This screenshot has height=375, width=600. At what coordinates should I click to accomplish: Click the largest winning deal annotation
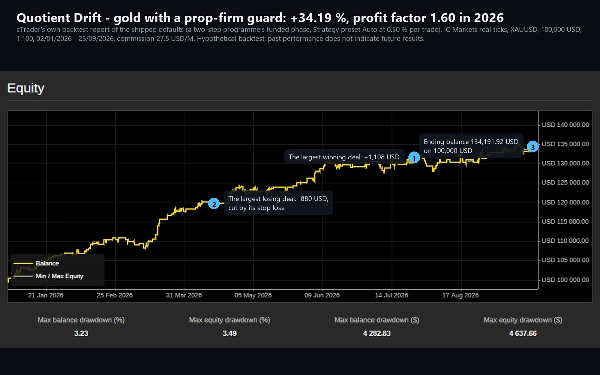tap(344, 157)
